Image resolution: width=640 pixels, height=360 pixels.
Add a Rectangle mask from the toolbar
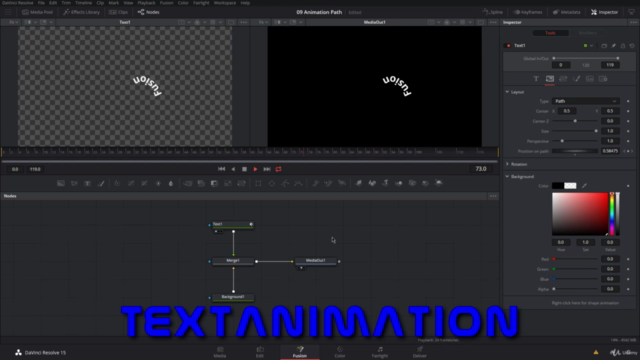[258, 183]
